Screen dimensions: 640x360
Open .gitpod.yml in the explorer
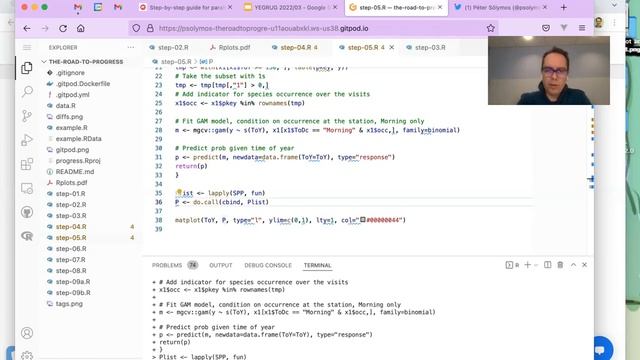[72, 95]
